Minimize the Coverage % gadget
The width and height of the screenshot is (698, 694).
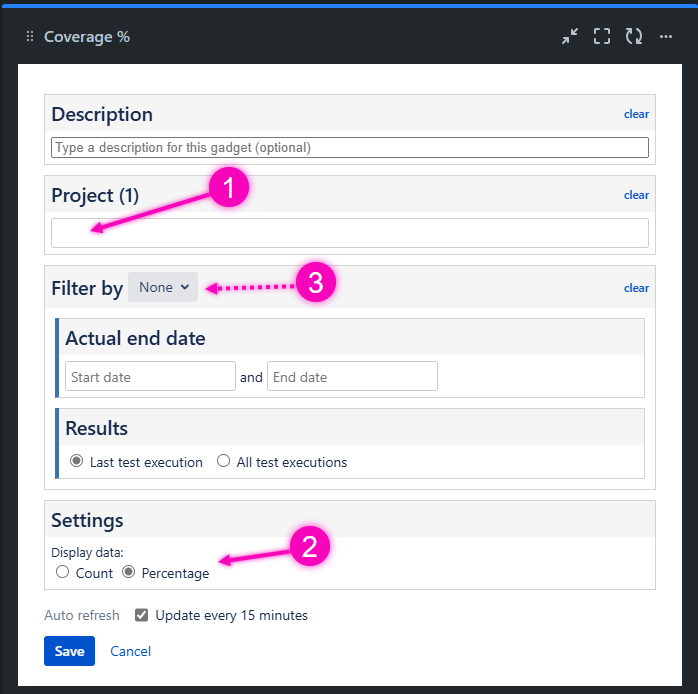coord(570,37)
